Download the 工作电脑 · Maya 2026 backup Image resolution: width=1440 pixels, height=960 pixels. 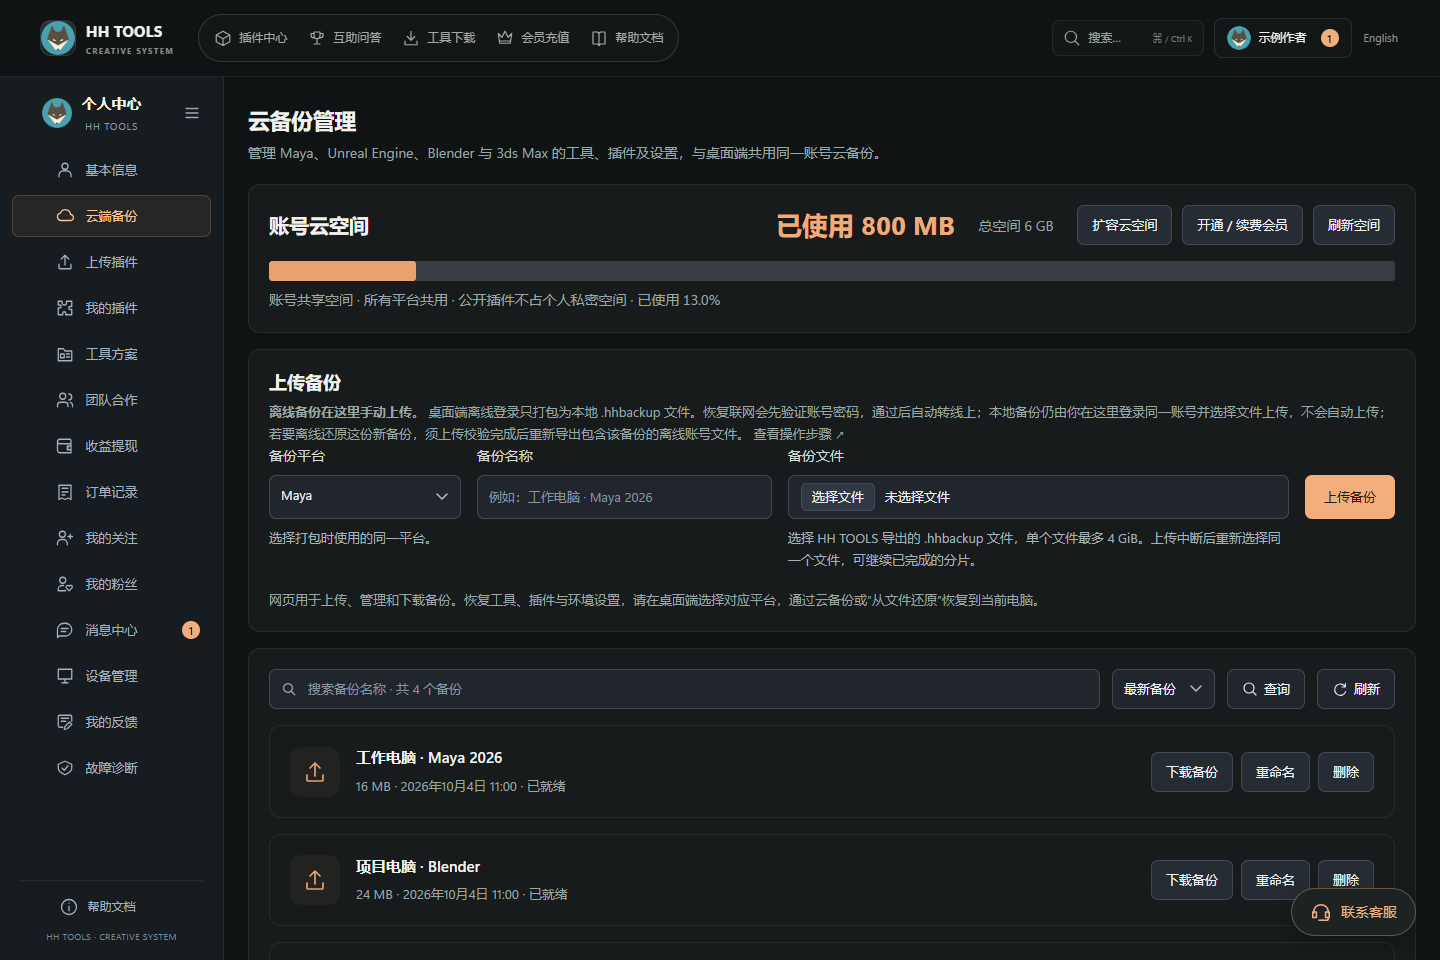point(1192,772)
